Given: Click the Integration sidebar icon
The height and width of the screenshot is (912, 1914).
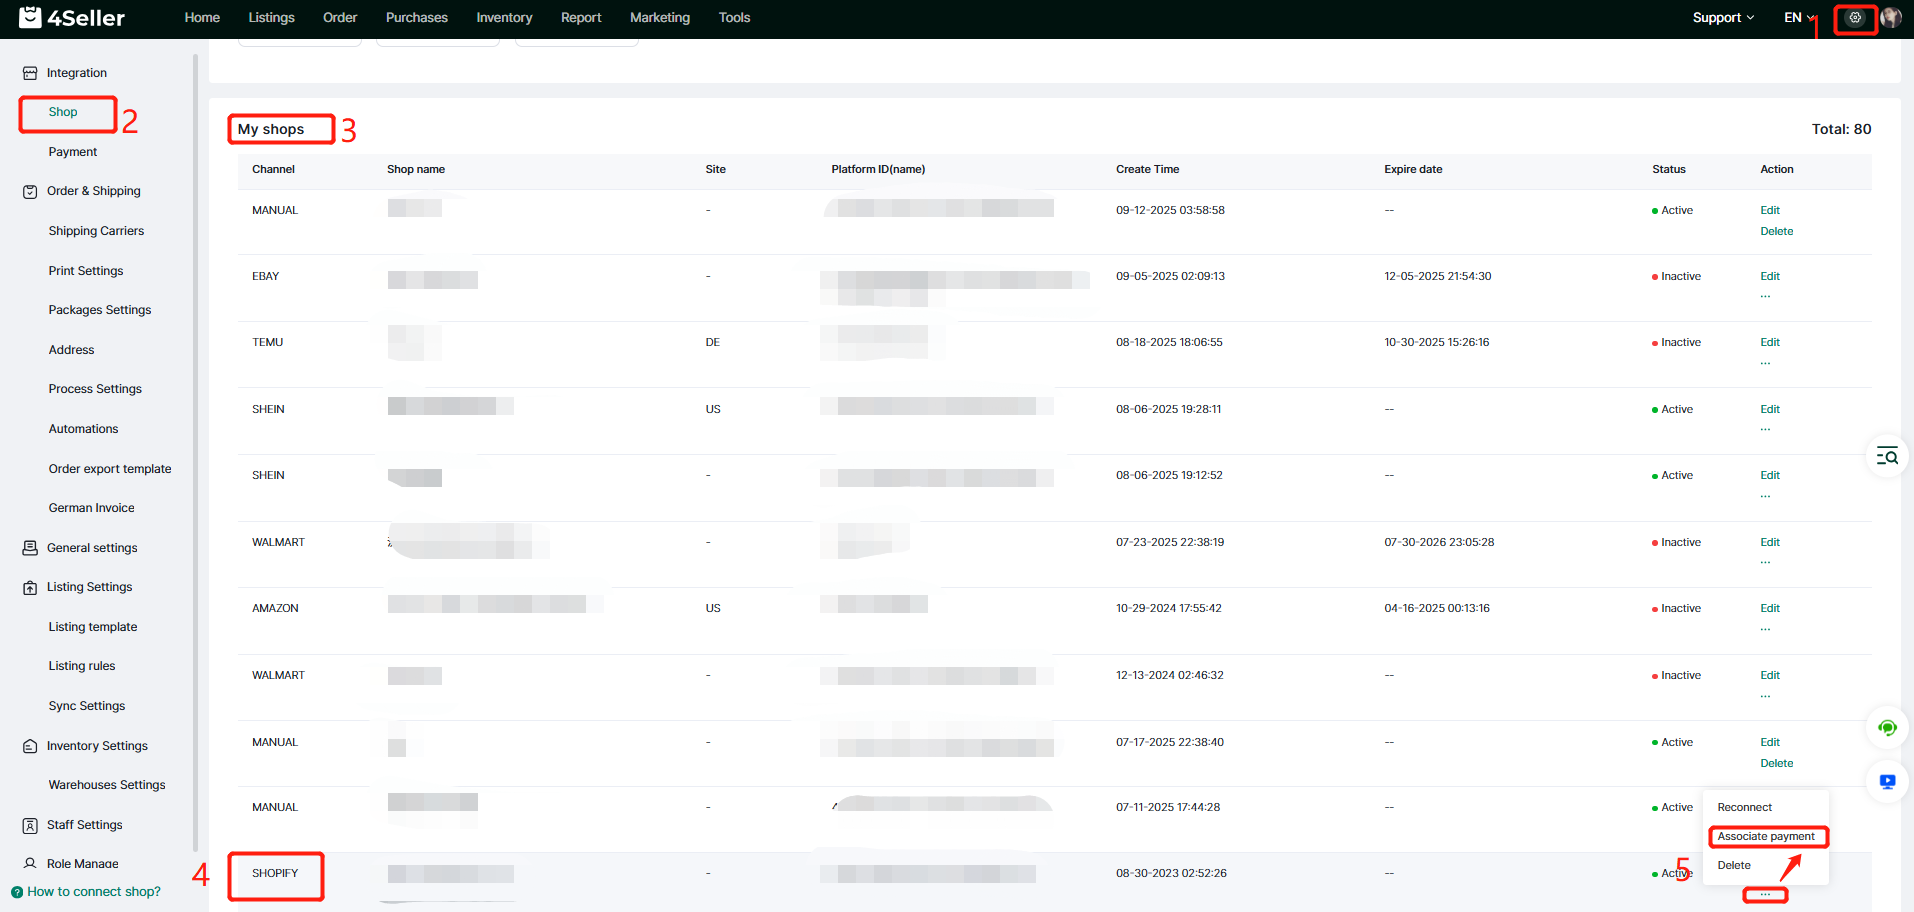Looking at the screenshot, I should [x=30, y=73].
